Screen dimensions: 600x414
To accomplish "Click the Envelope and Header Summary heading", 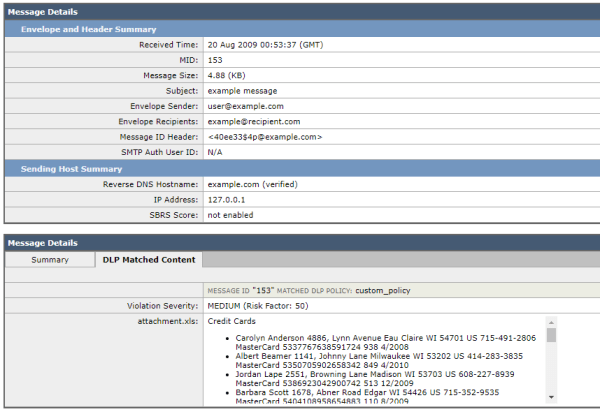I will point(89,29).
